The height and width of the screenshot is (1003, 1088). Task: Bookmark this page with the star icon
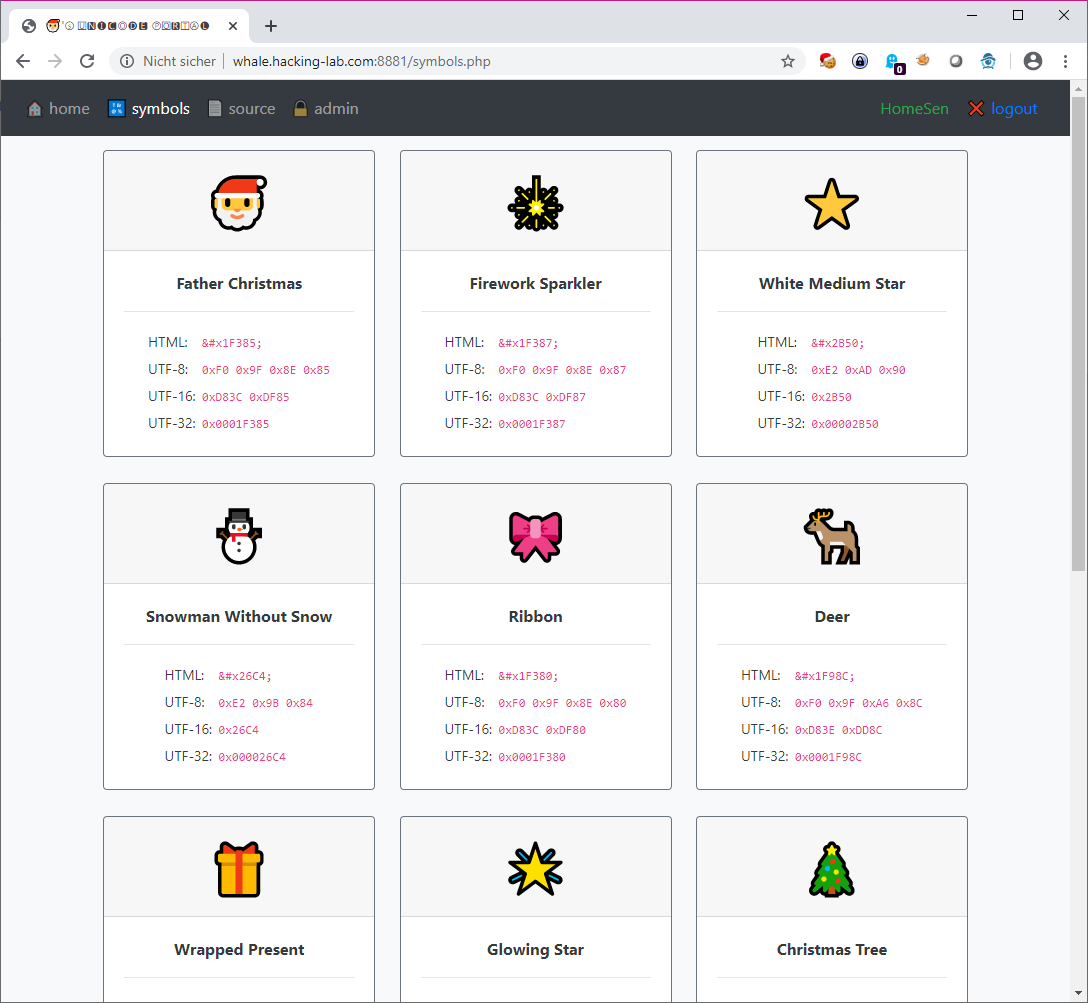click(788, 61)
